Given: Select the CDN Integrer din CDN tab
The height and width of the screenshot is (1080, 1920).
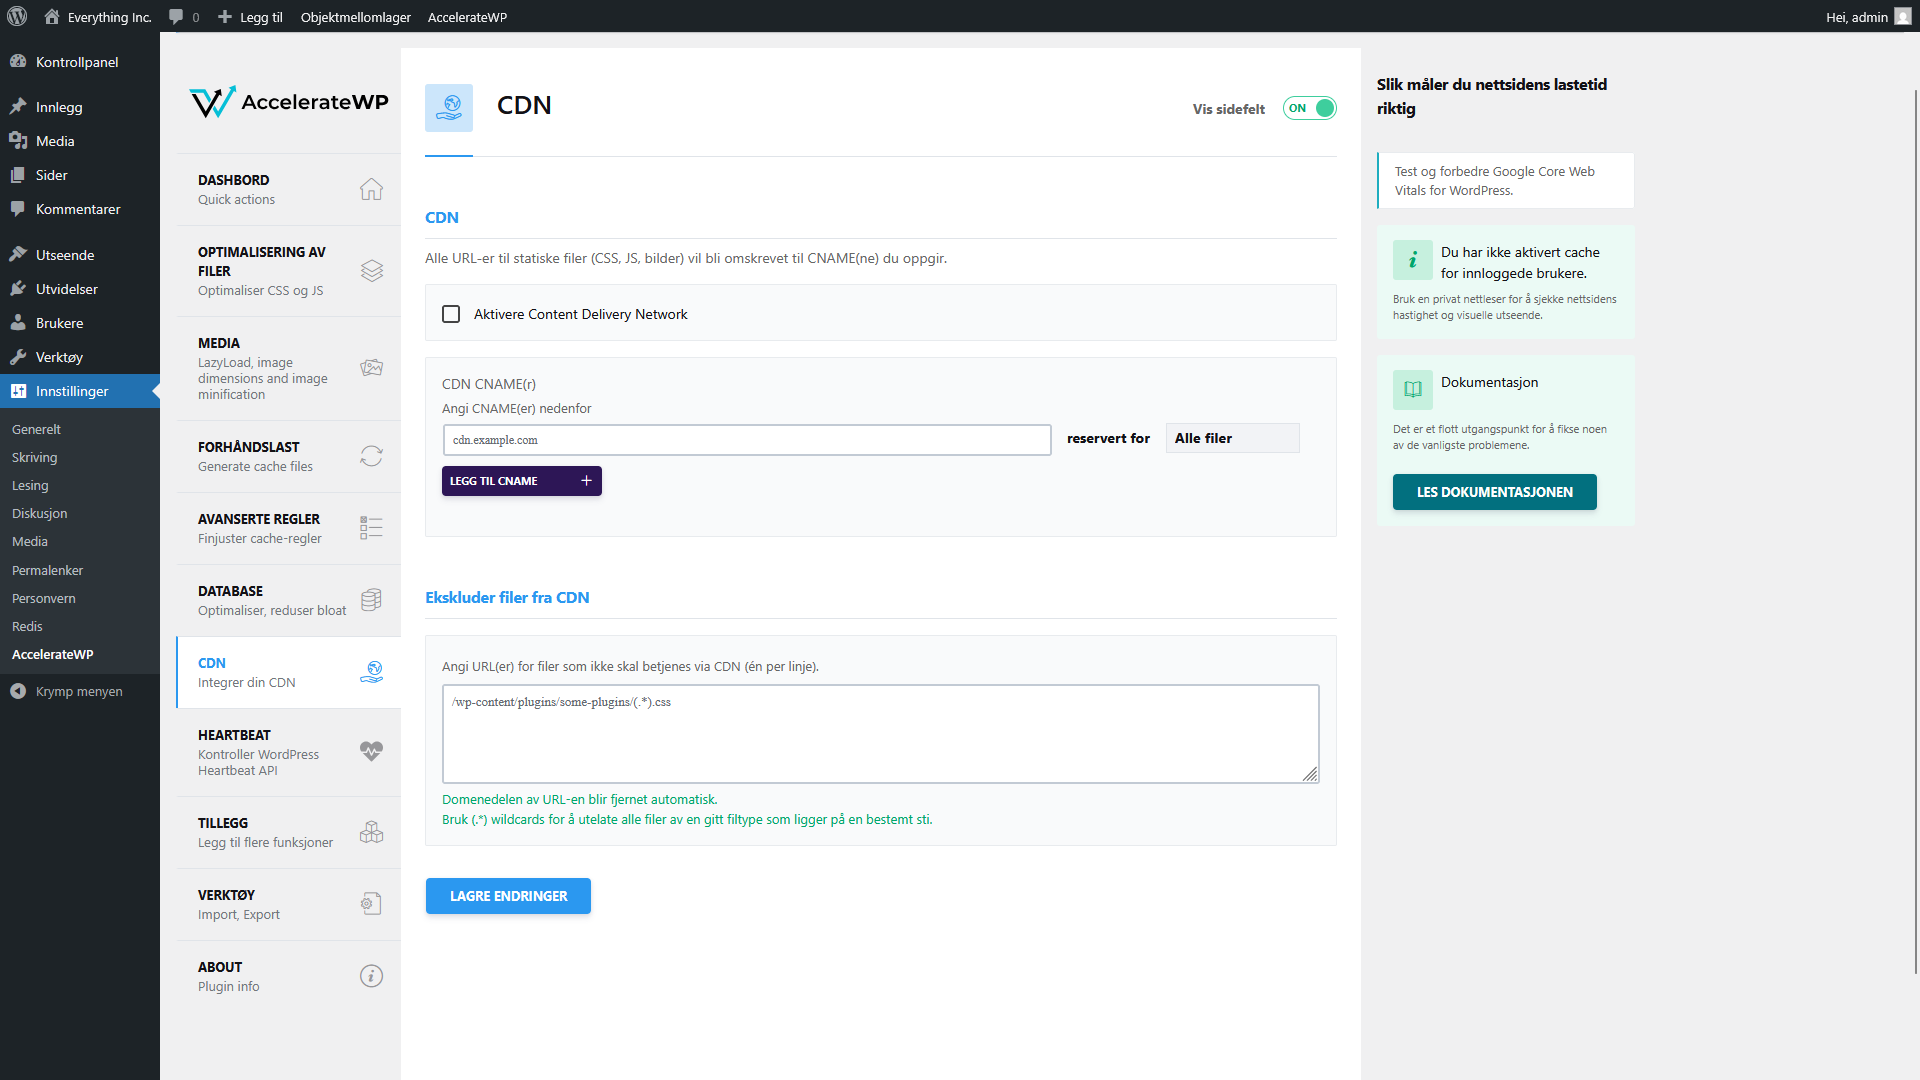Looking at the screenshot, I should (x=288, y=672).
